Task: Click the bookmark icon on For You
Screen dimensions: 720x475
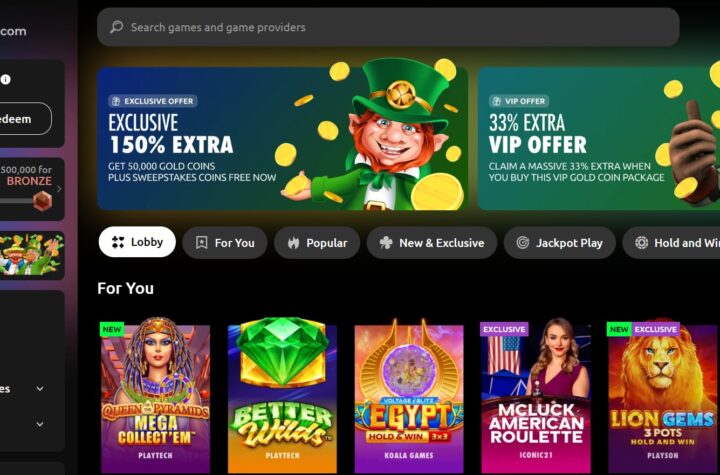Action: (202, 243)
